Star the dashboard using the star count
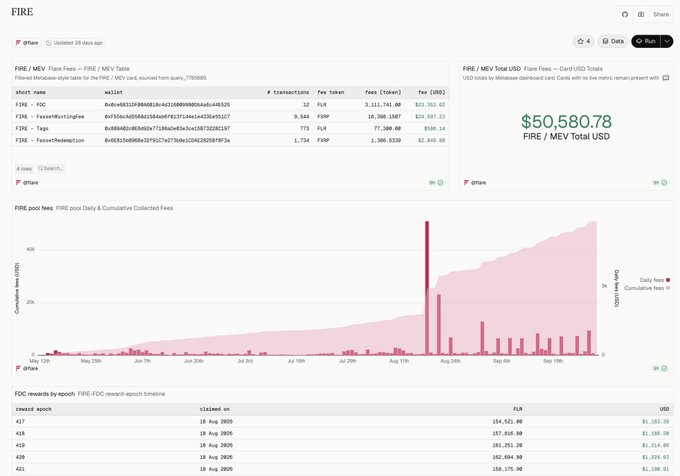This screenshot has height=476, width=680. pos(584,41)
